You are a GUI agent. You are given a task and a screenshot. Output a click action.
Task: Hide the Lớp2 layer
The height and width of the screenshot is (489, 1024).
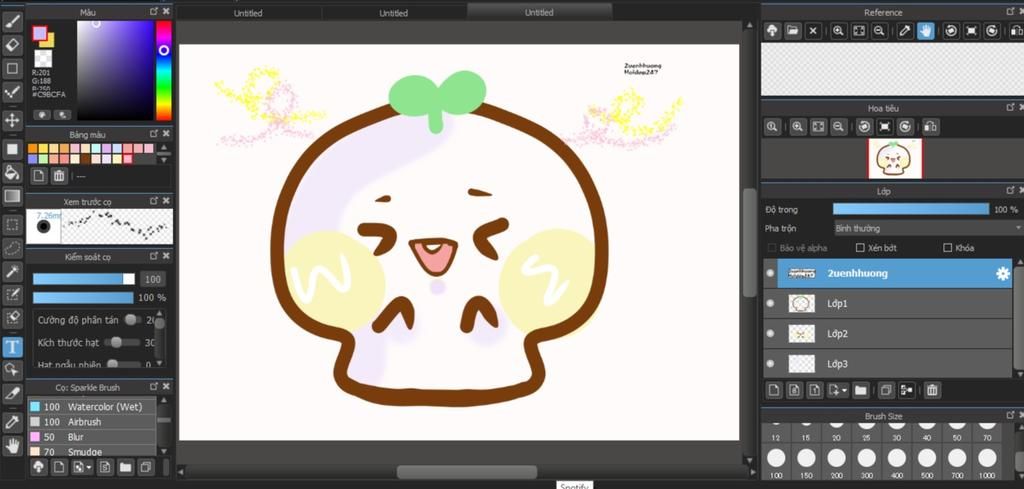tap(771, 334)
